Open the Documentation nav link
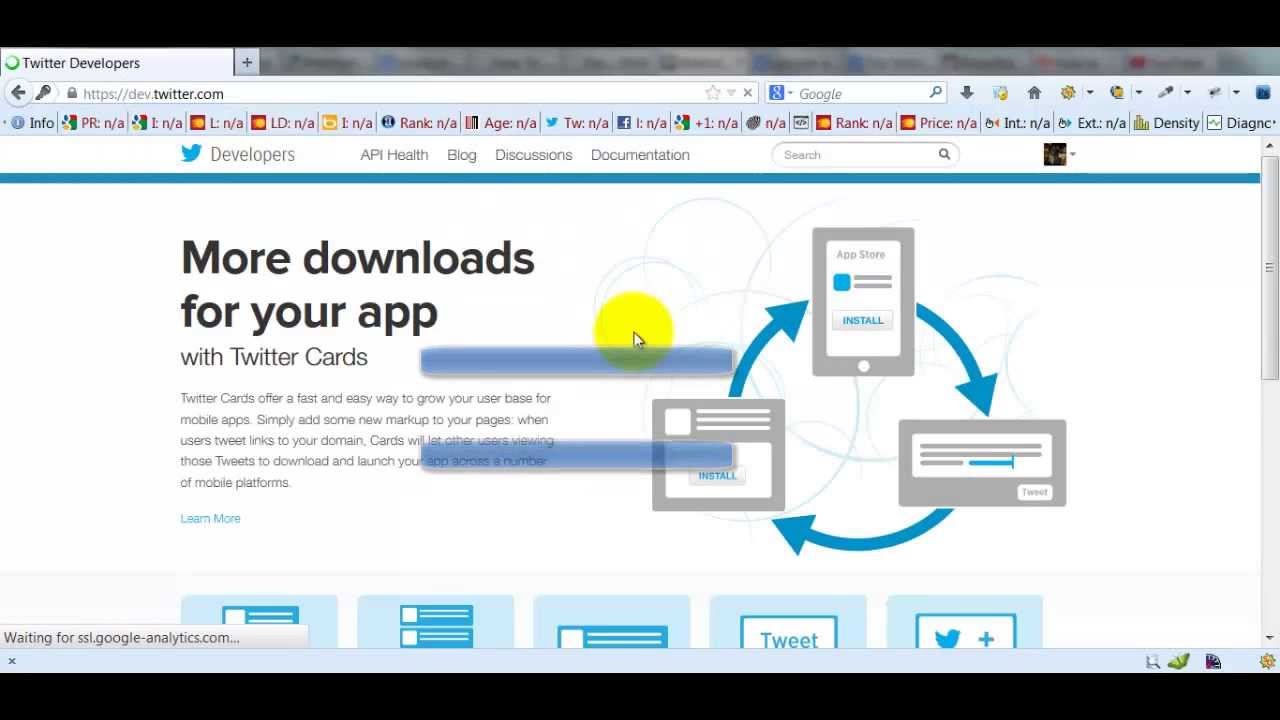Image resolution: width=1280 pixels, height=720 pixels. [640, 155]
